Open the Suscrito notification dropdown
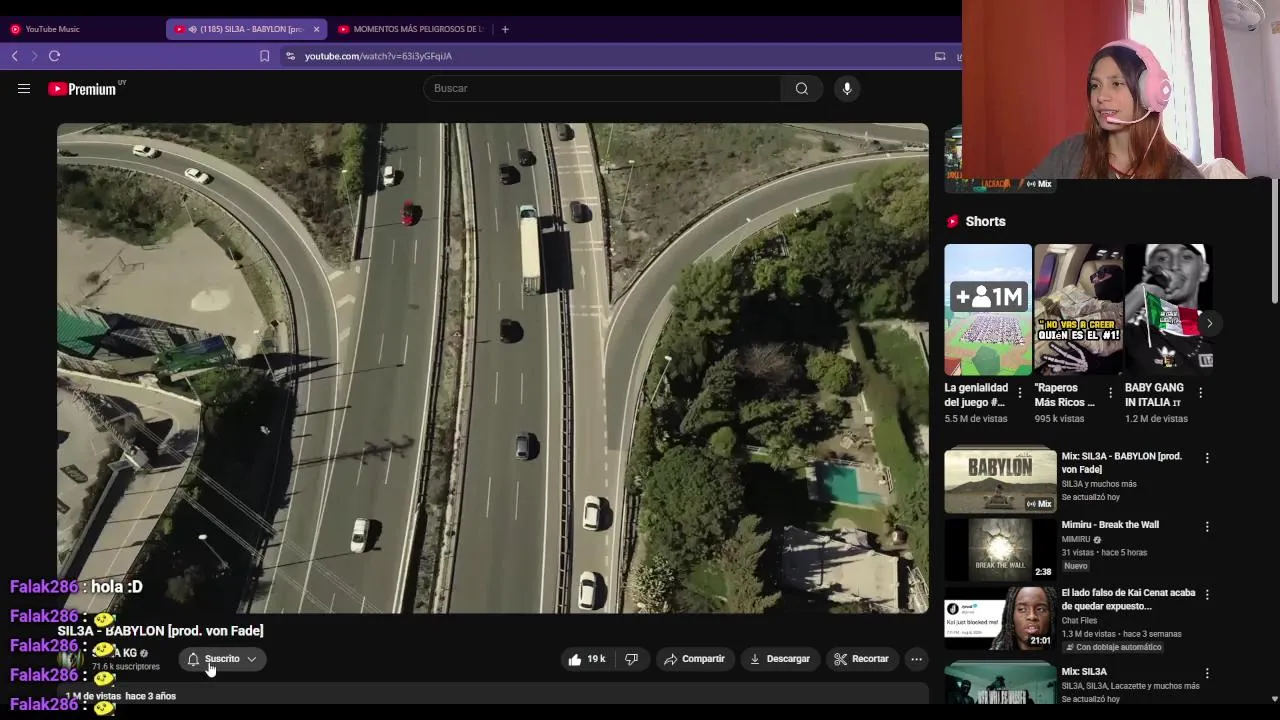The height and width of the screenshot is (720, 1280). (222, 659)
